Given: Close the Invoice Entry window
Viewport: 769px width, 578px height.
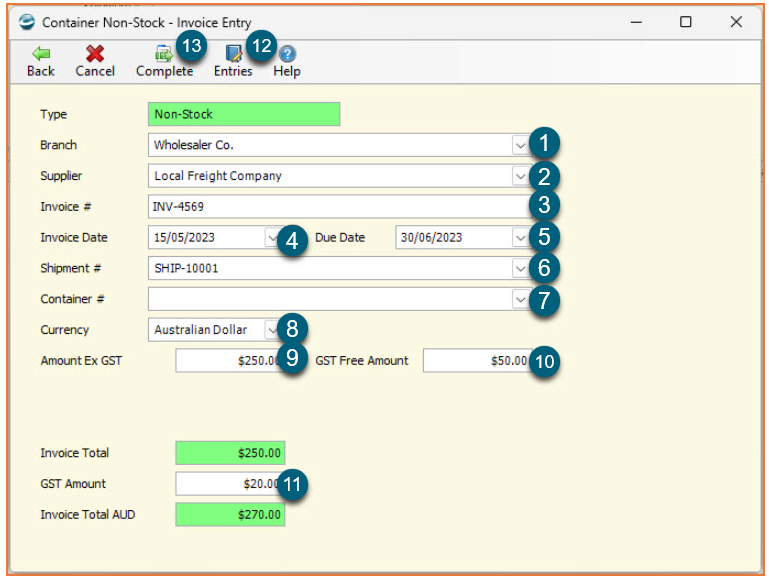Looking at the screenshot, I should click(736, 22).
